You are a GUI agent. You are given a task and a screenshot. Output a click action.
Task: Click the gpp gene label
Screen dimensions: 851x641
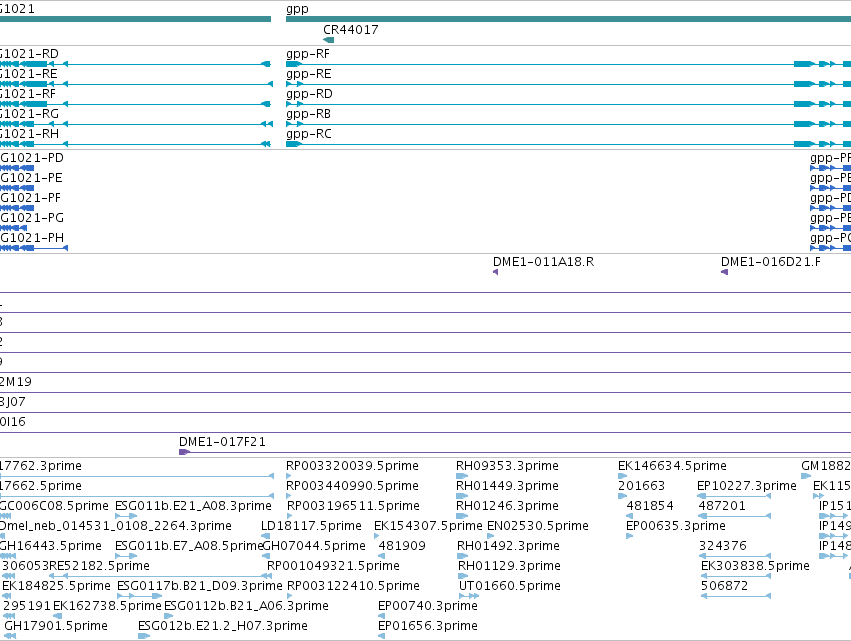[297, 9]
